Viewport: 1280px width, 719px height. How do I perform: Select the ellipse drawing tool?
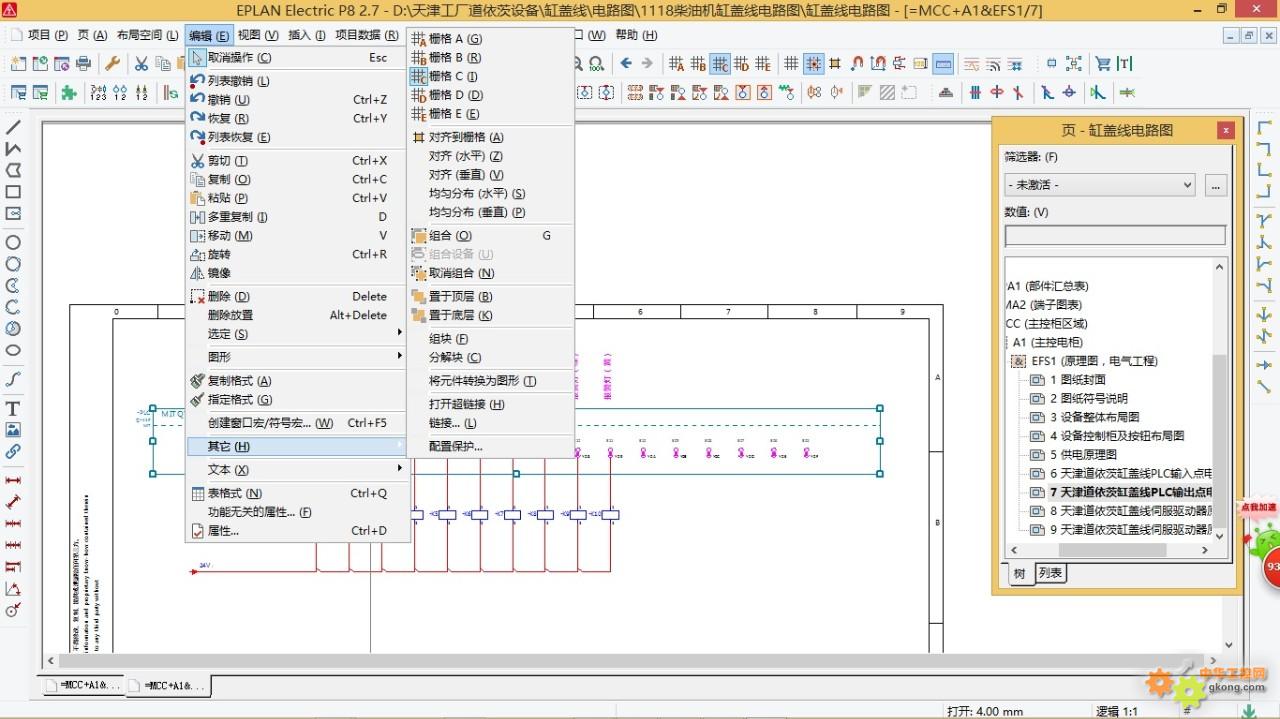14,350
